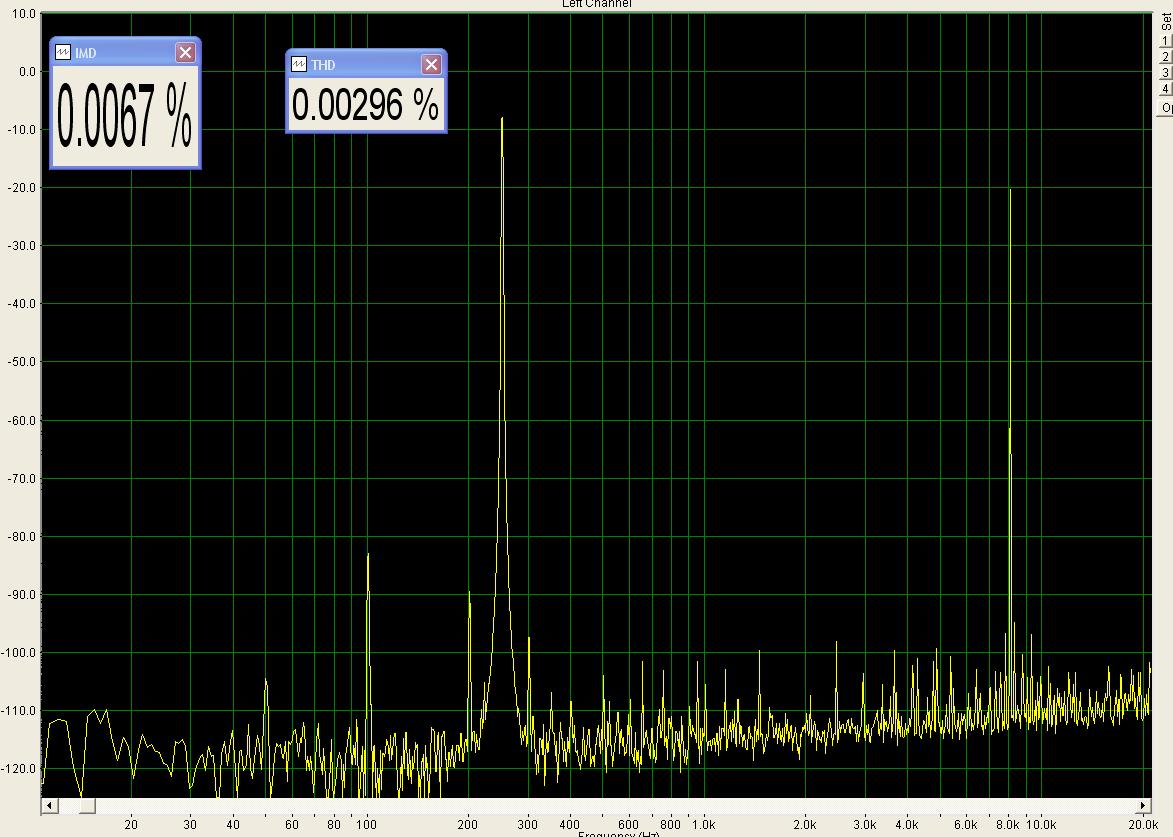Click the left arrow of the frequency scrollbar
Image resolution: width=1173 pixels, height=837 pixels.
(49, 806)
